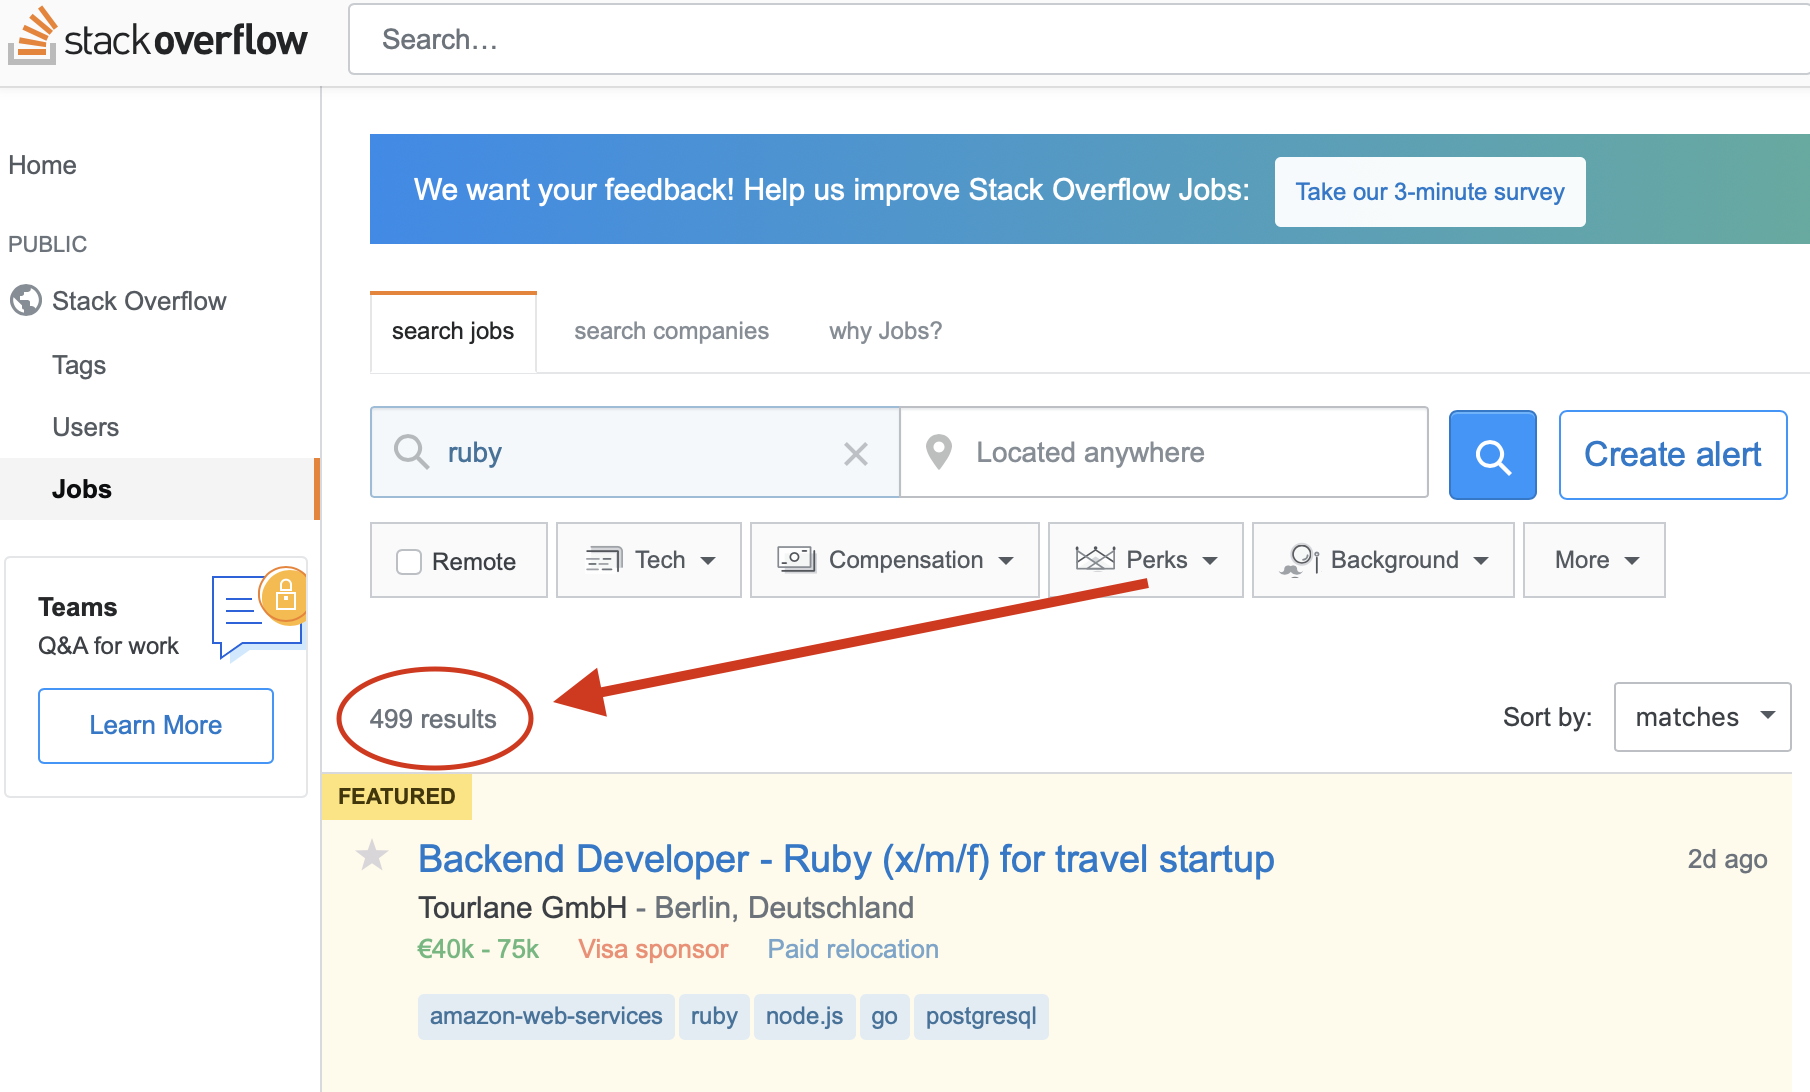This screenshot has height=1092, width=1810.
Task: Star the Backend Developer job listing
Action: tap(371, 857)
